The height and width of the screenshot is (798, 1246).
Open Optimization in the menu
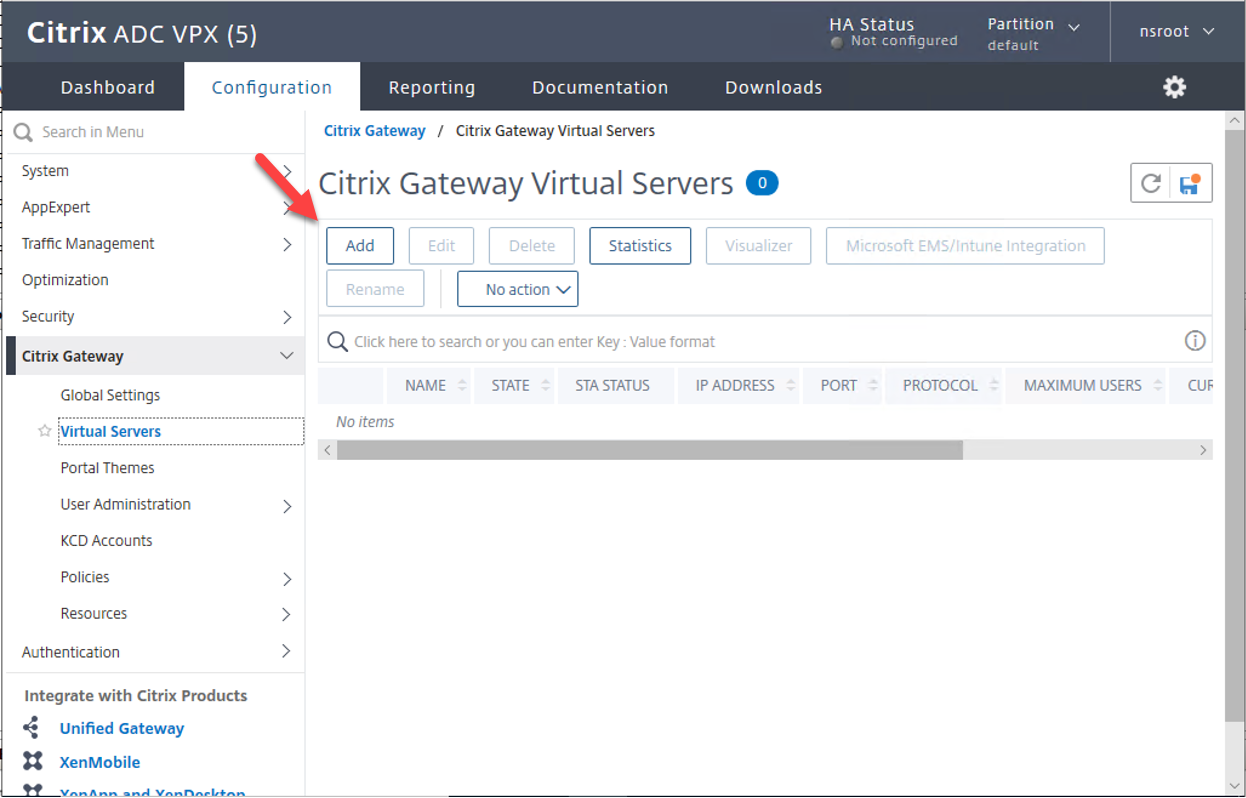(65, 280)
